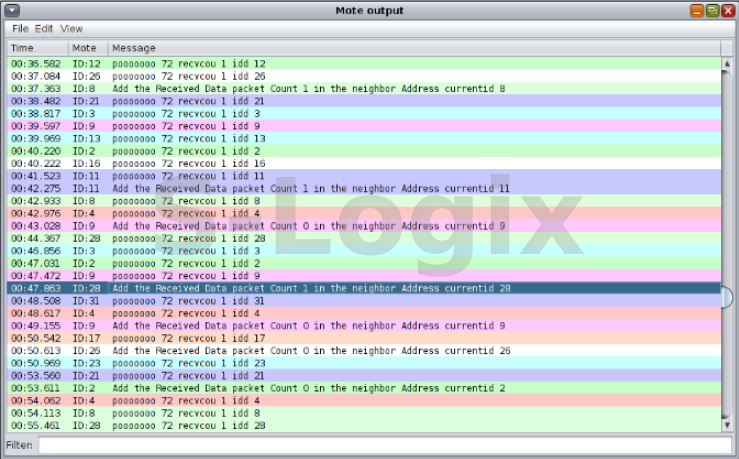Select the row at time 00:42.976

[364, 213]
